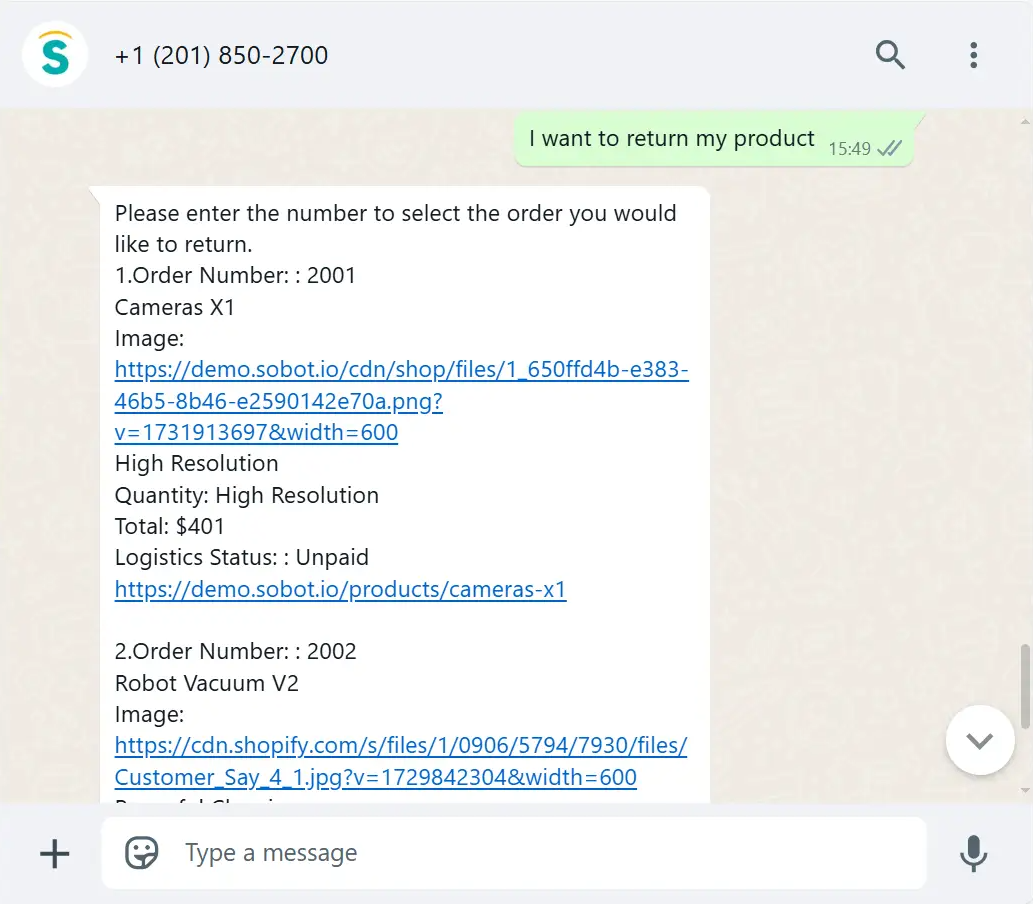Click the contact phone number +1 (201) 850-2700
Viewport: 1033px width, 904px height.
221,55
